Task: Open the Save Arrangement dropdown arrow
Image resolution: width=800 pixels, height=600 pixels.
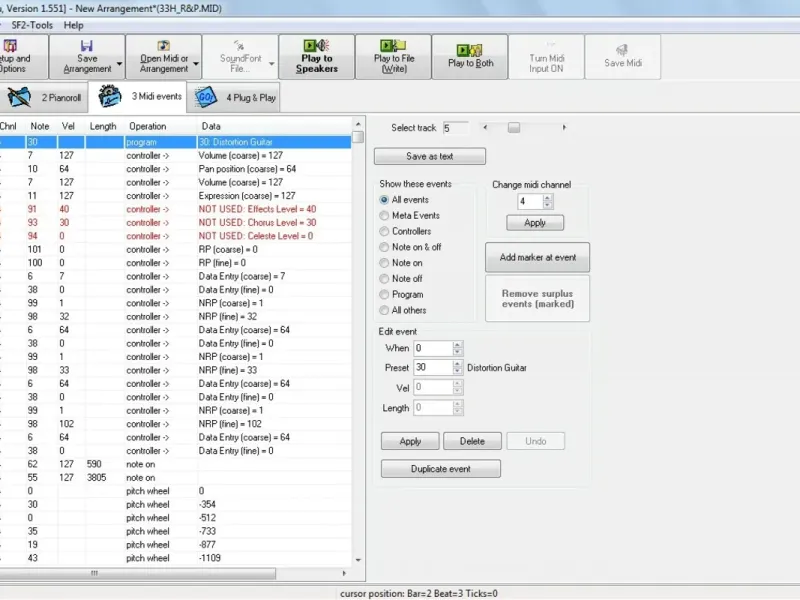Action: (x=119, y=64)
